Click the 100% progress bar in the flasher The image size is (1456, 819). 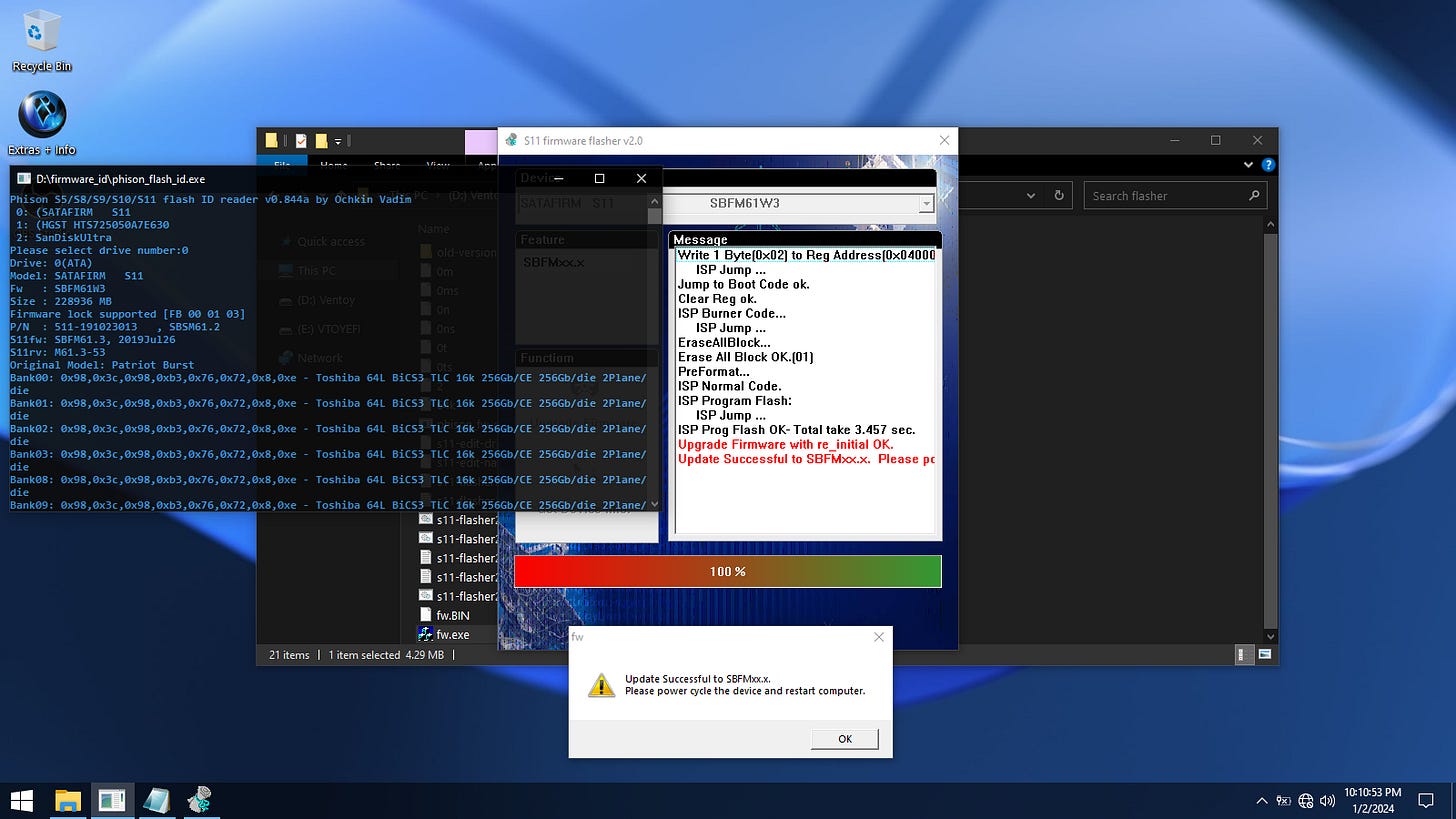point(727,571)
